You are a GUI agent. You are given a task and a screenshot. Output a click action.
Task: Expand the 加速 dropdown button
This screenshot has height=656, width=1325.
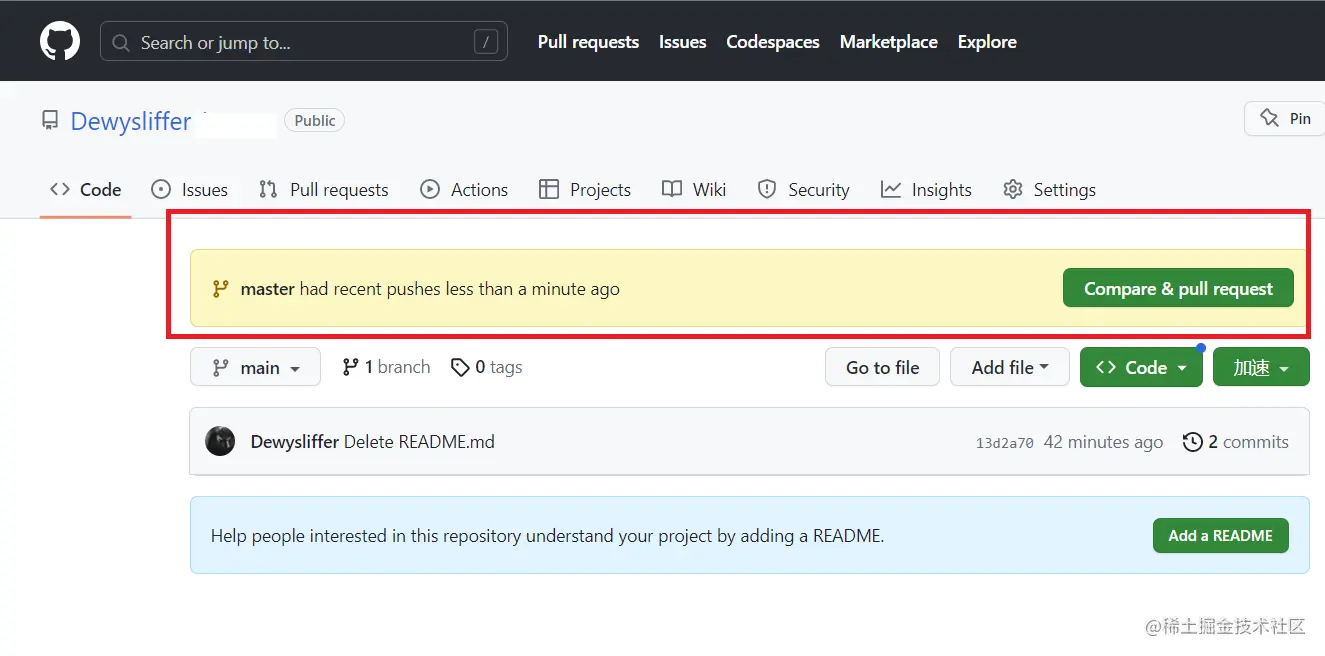pyautogui.click(x=1260, y=368)
